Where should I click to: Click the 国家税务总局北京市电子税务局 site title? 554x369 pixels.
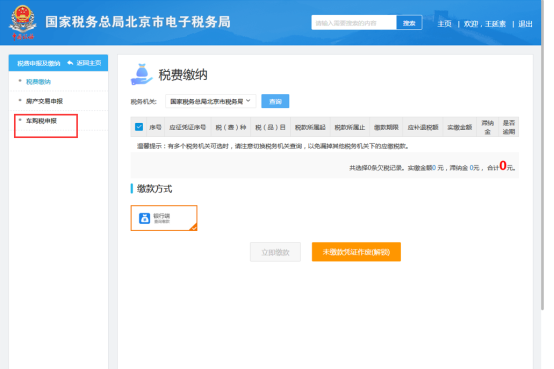pos(138,22)
